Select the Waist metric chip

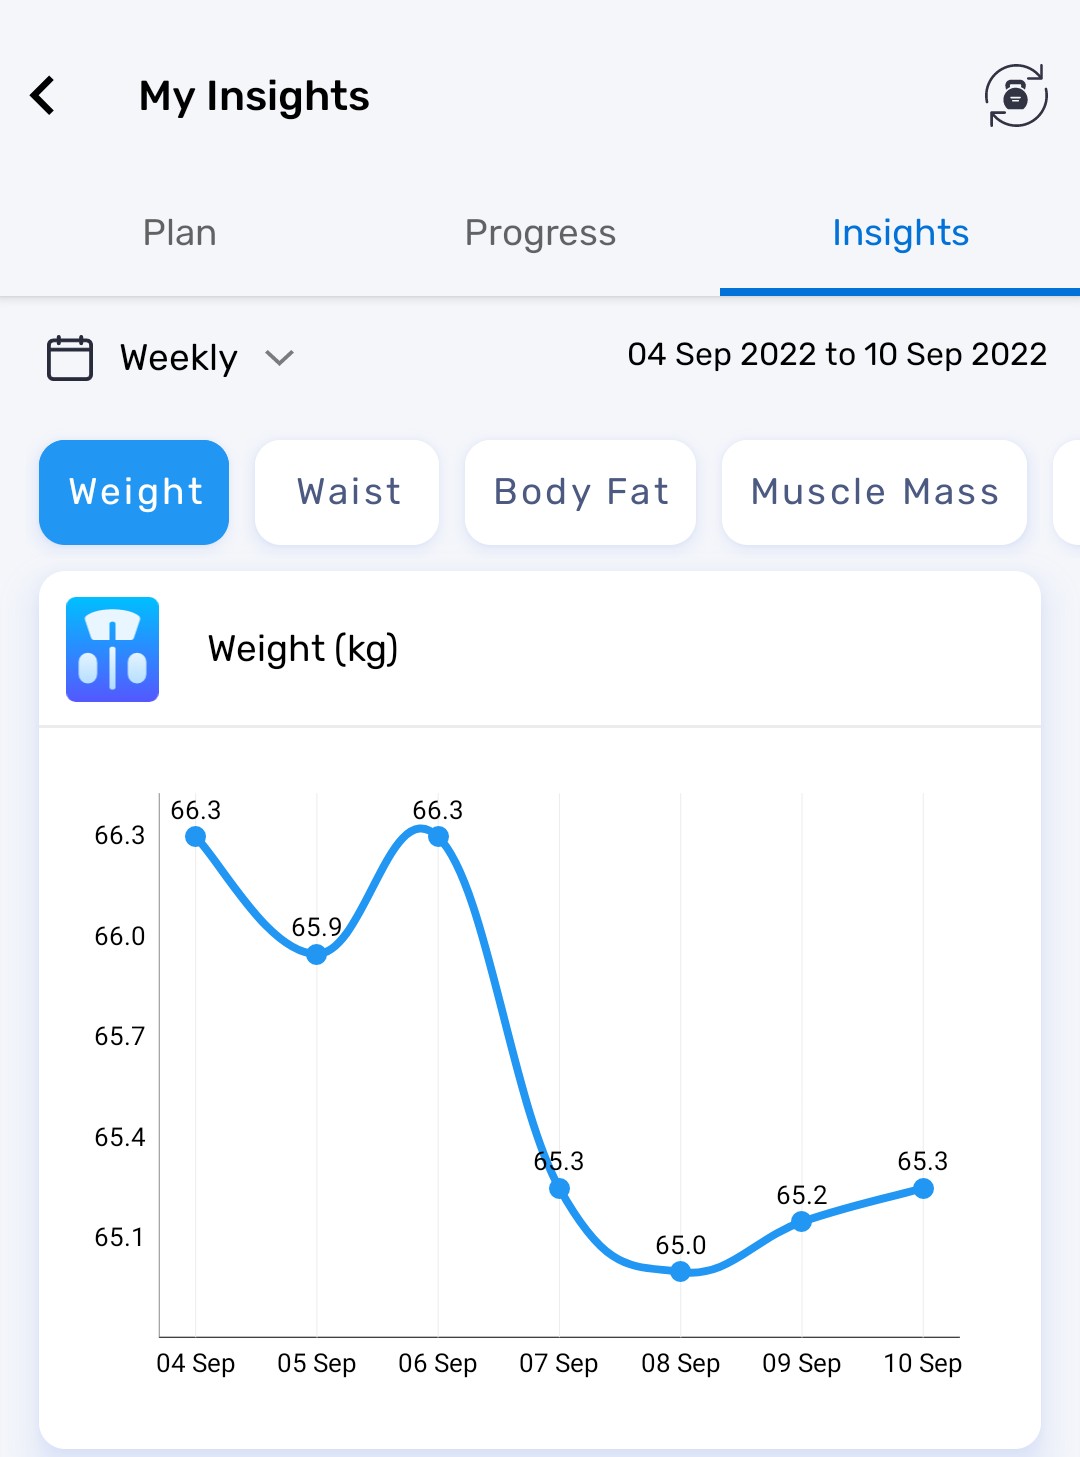point(347,492)
